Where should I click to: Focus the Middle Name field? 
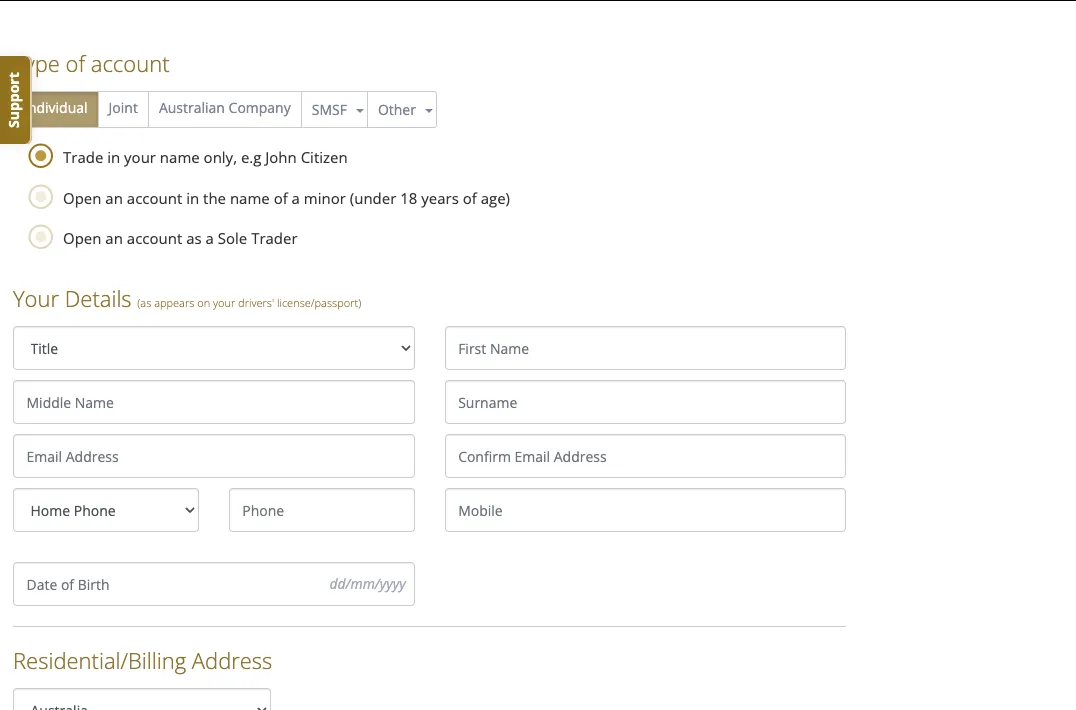[213, 403]
